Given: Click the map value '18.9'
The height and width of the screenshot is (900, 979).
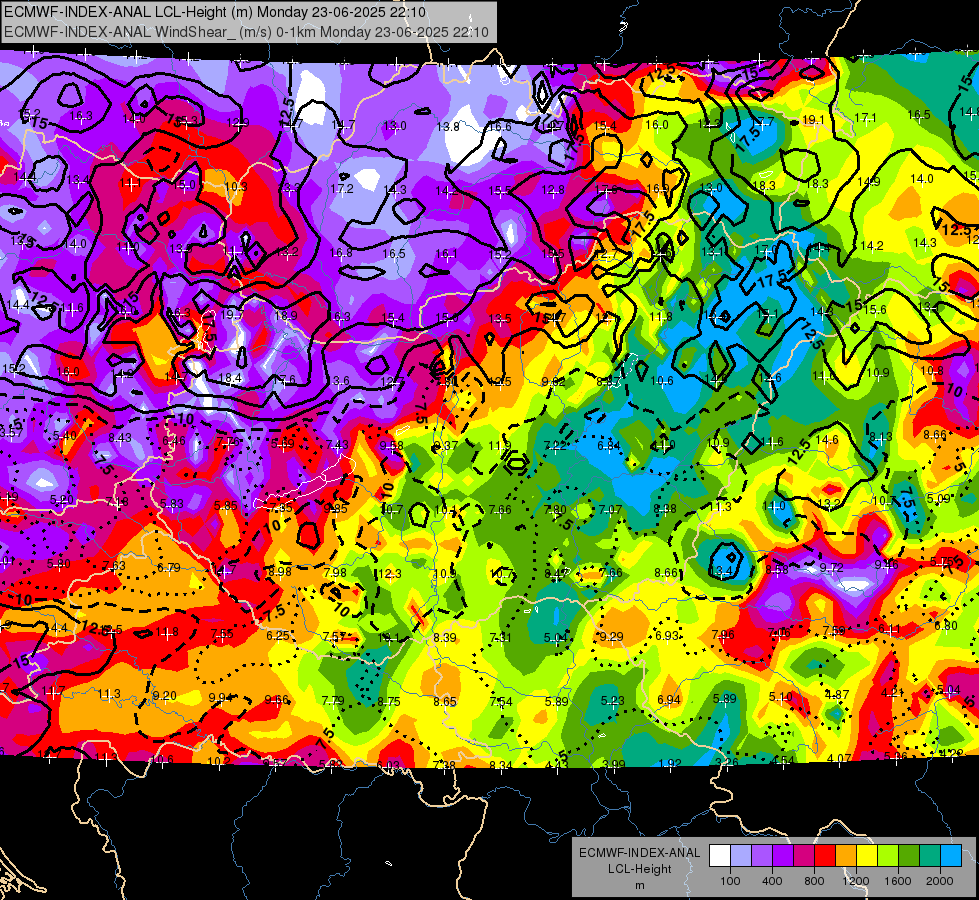Looking at the screenshot, I should click(x=285, y=315).
